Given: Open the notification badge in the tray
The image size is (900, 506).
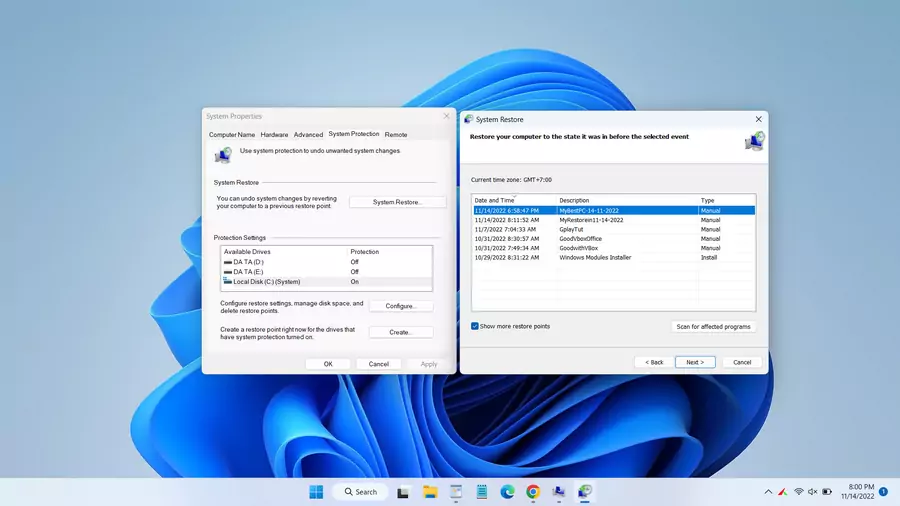Looking at the screenshot, I should coord(883,492).
